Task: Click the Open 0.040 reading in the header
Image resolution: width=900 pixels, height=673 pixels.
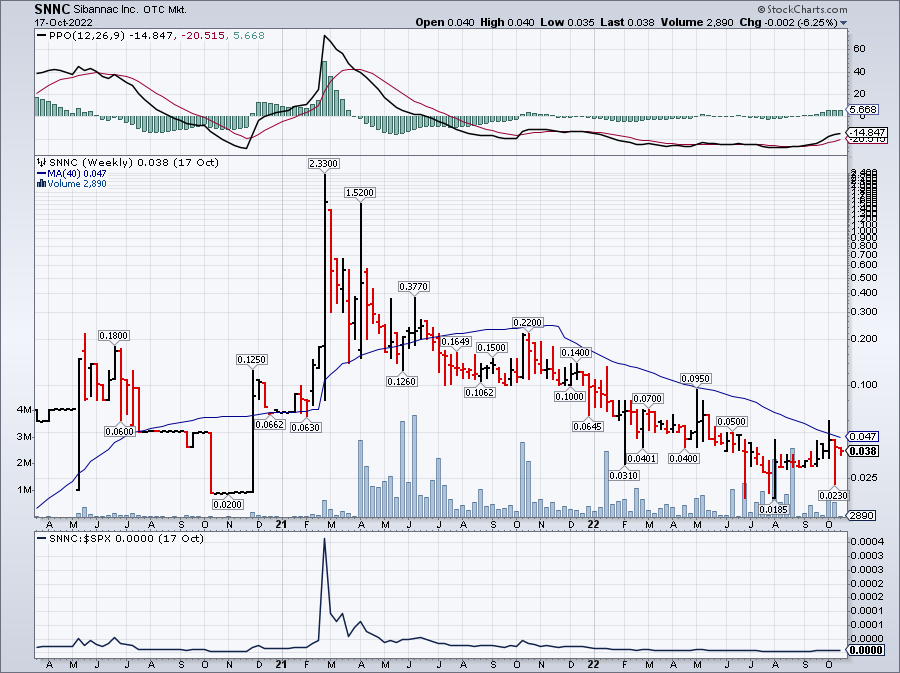Action: click(445, 22)
